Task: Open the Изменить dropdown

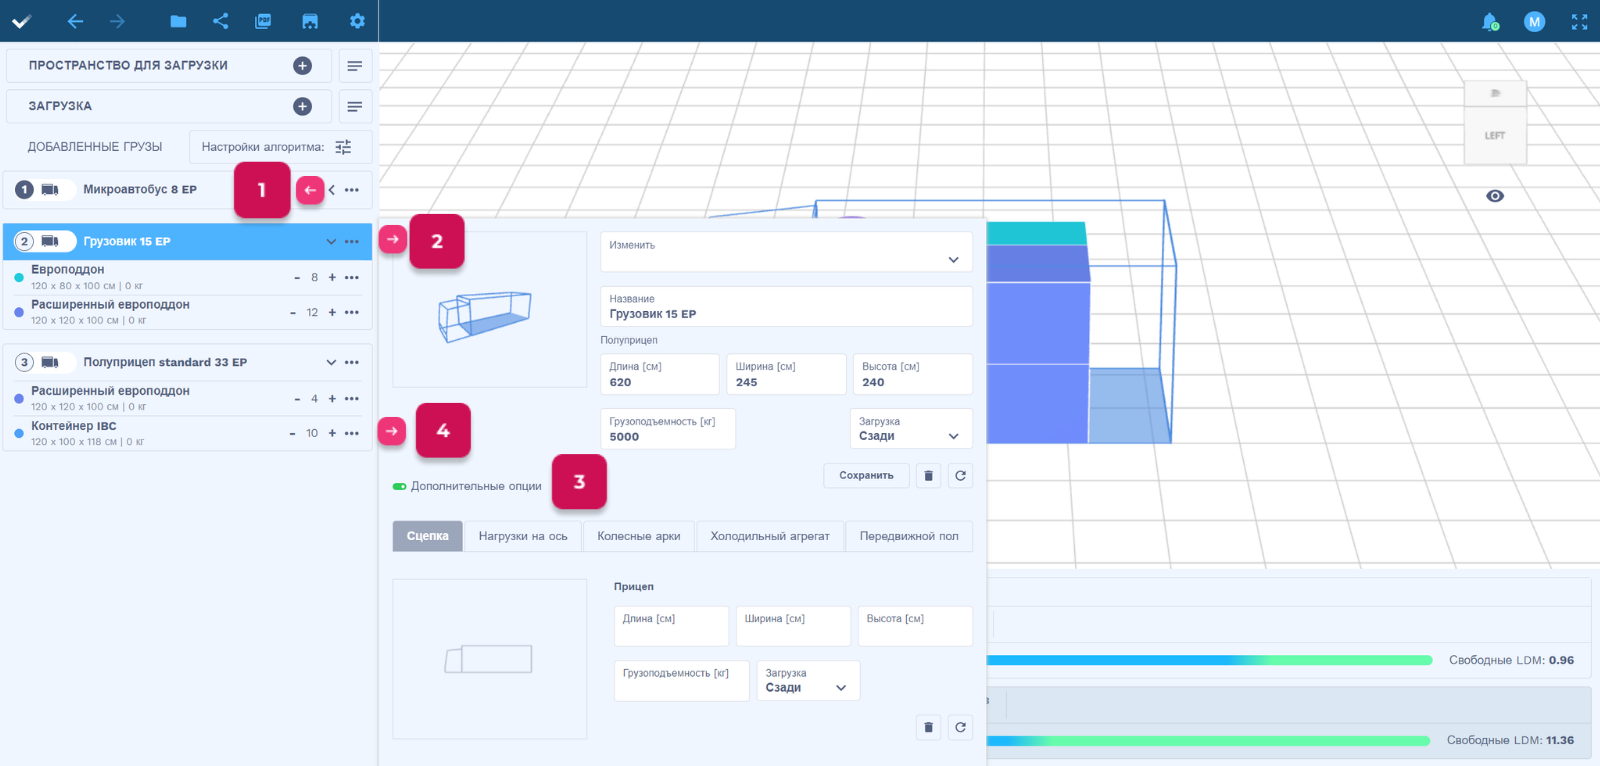Action: [786, 252]
